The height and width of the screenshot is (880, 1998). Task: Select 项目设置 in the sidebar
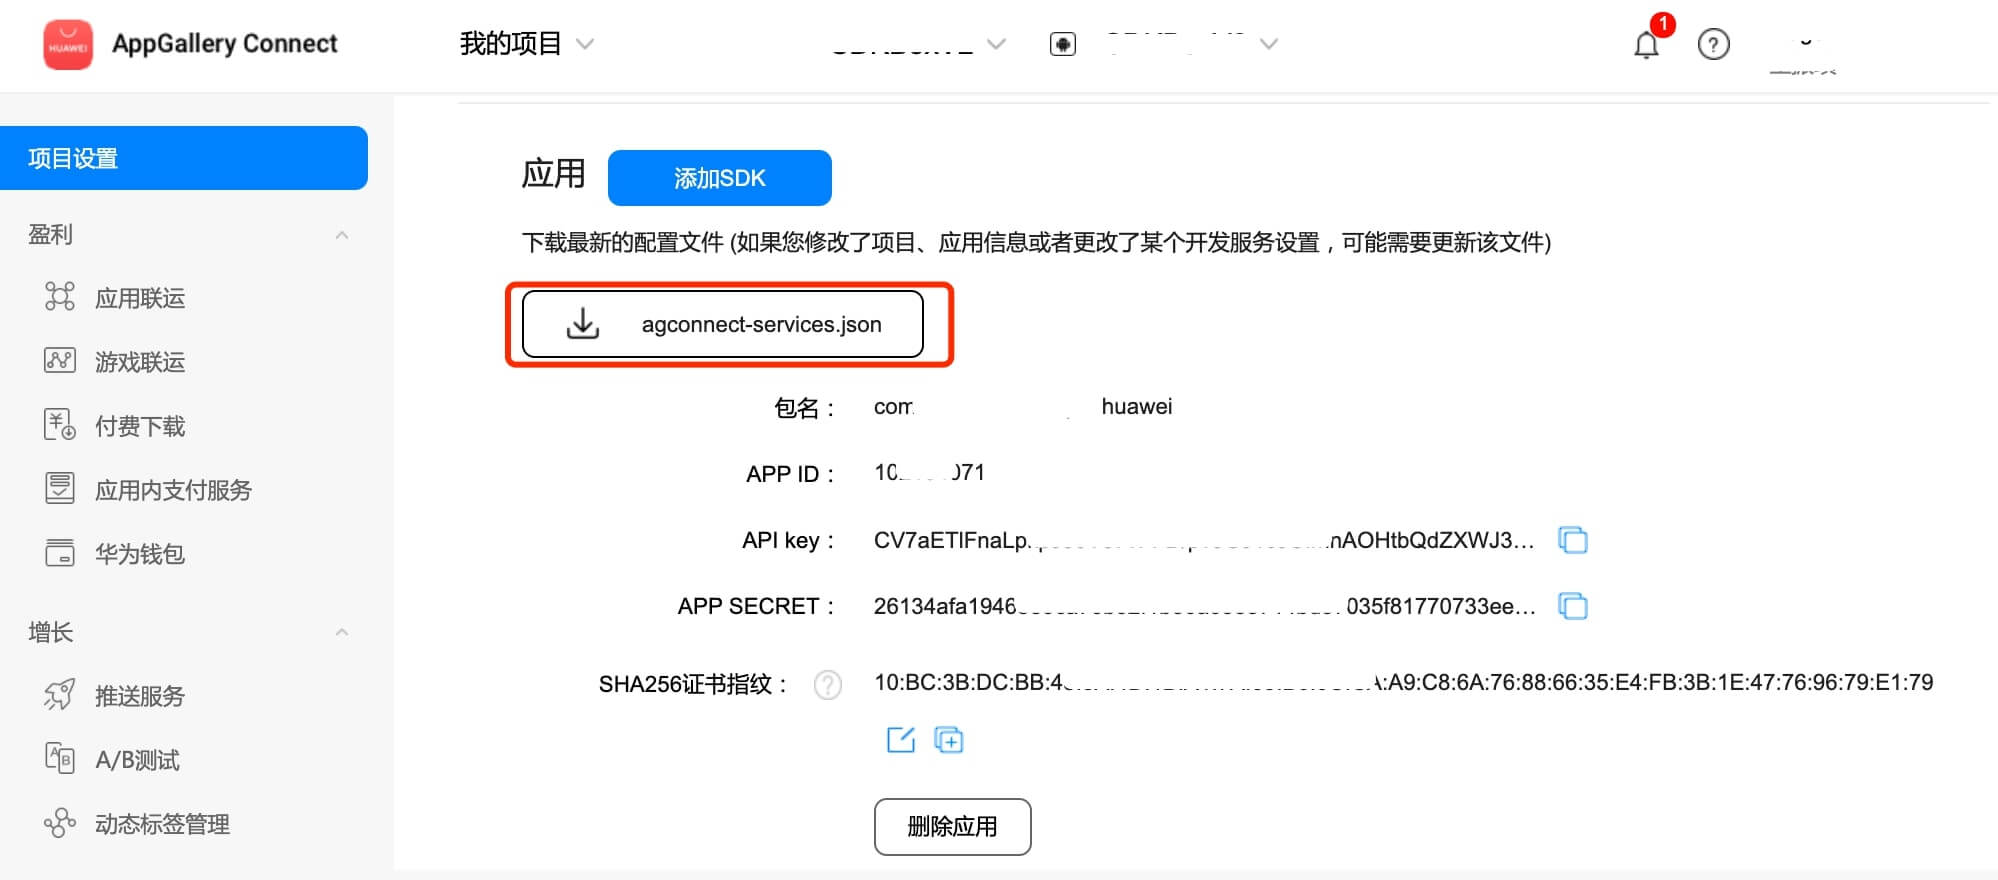pos(184,158)
